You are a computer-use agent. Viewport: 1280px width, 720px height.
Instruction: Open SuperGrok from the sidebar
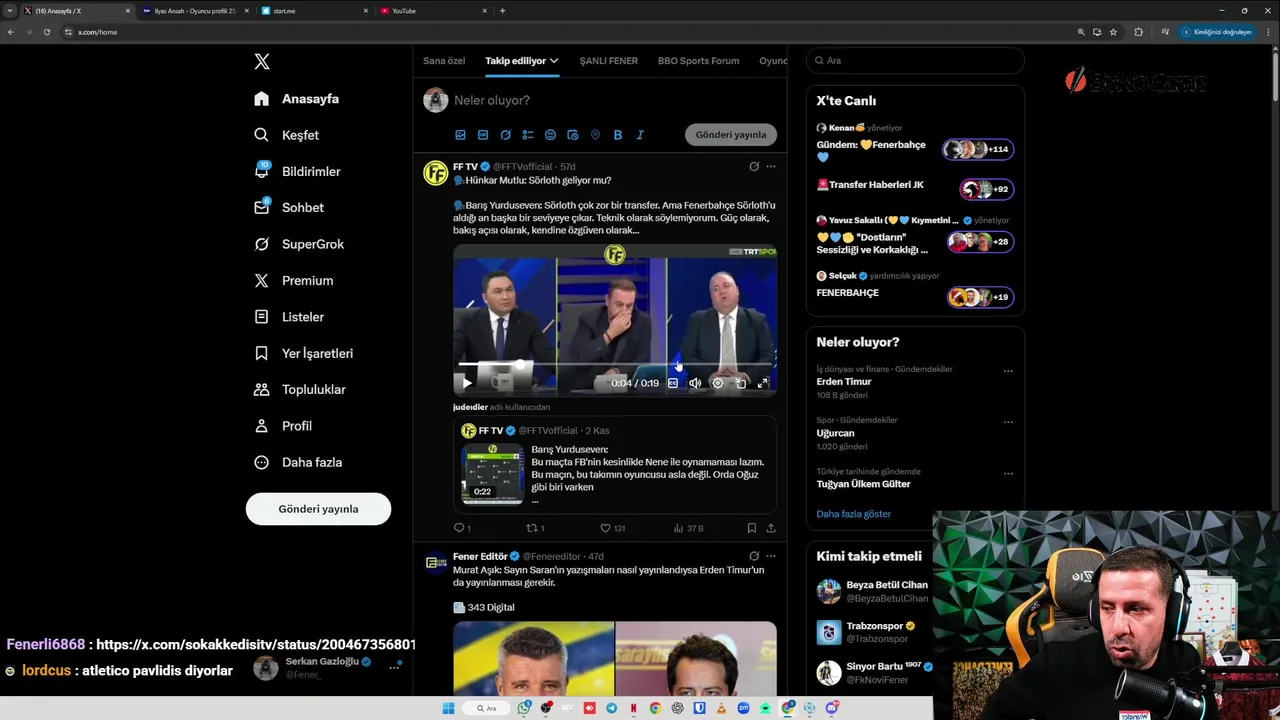pos(298,244)
